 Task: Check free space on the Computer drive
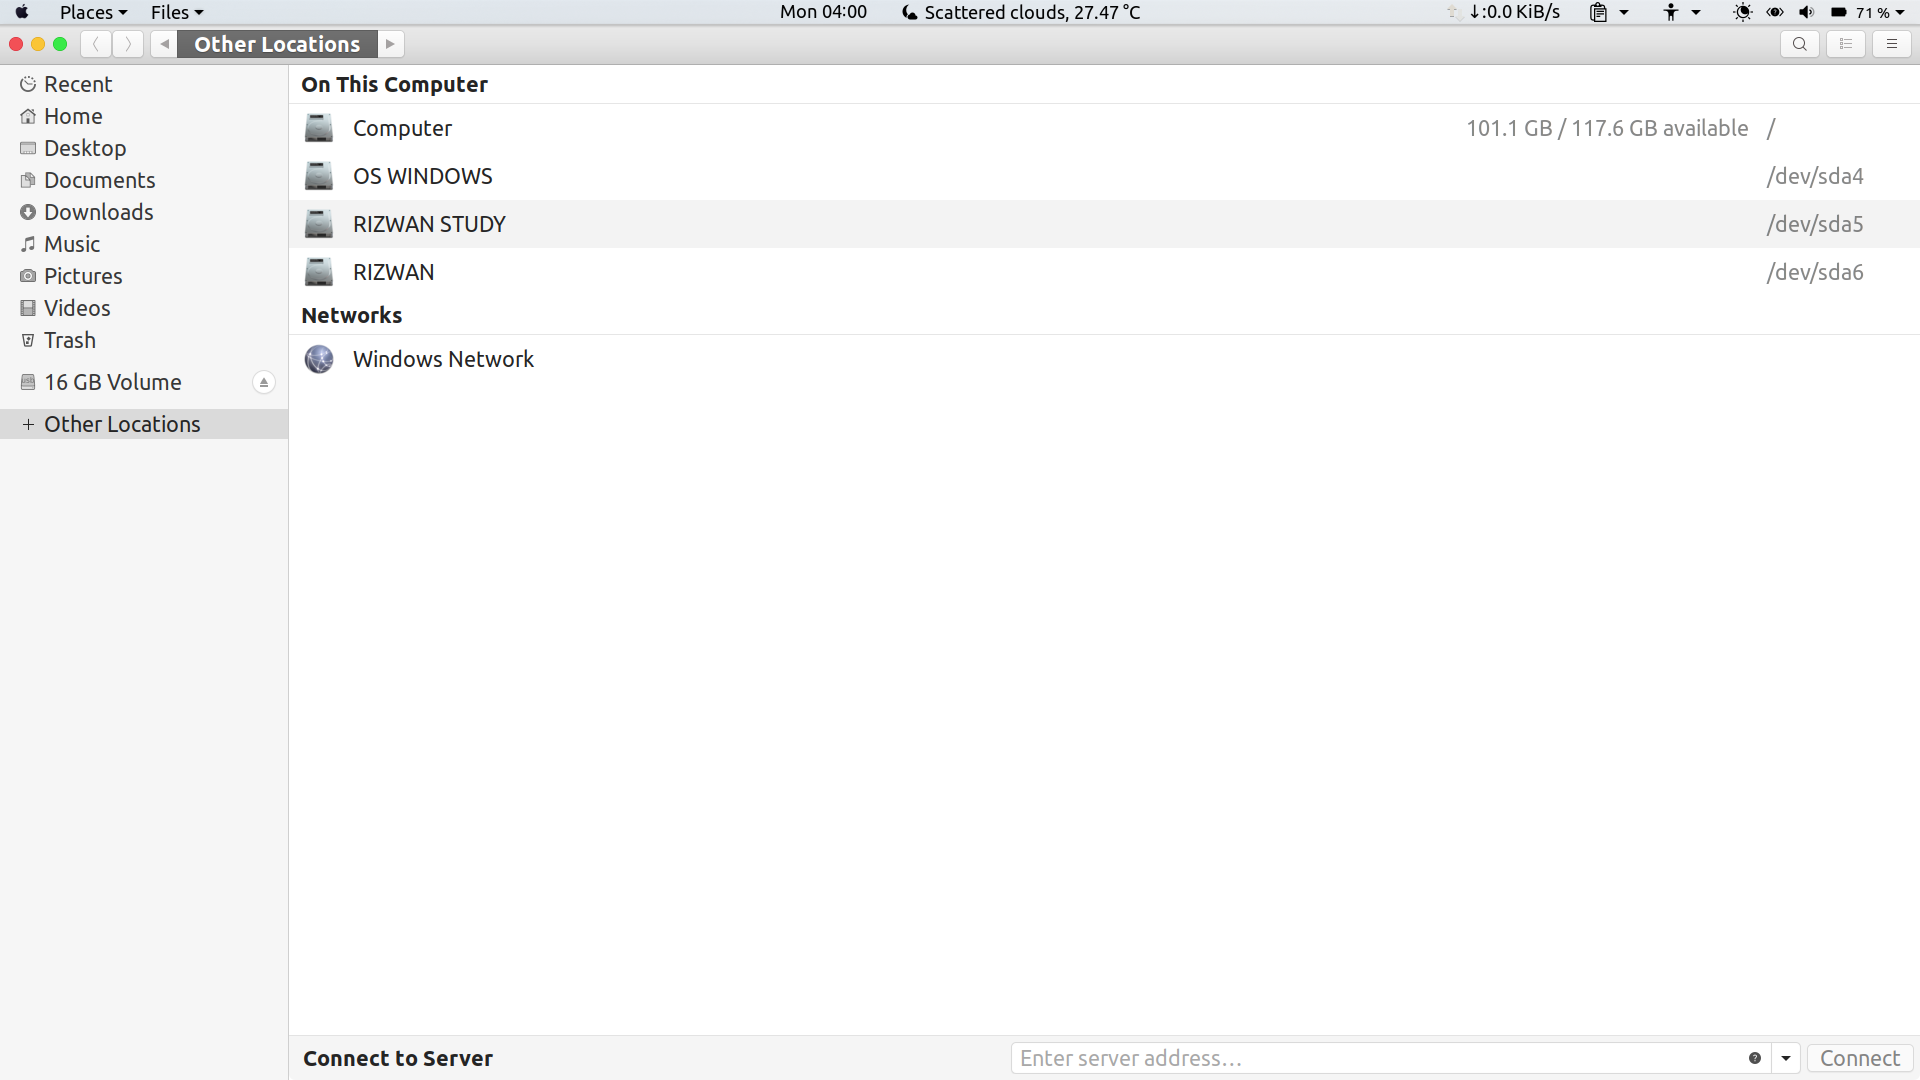(x=1607, y=128)
